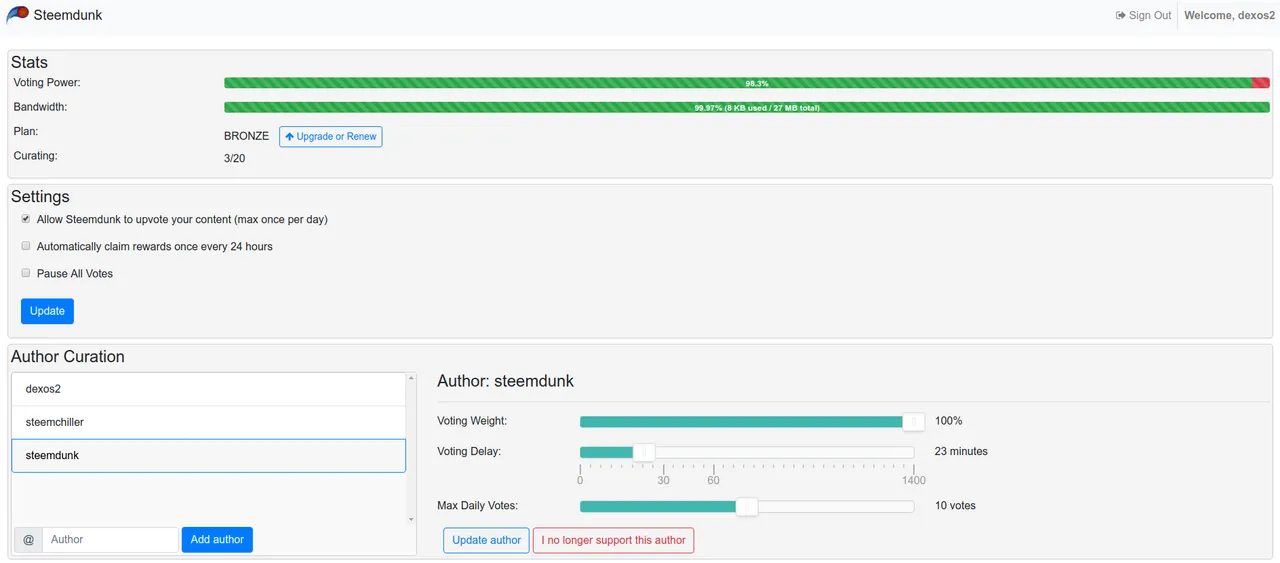1280x563 pixels.
Task: Click the 60 tick label on delay scale
Action: (713, 481)
